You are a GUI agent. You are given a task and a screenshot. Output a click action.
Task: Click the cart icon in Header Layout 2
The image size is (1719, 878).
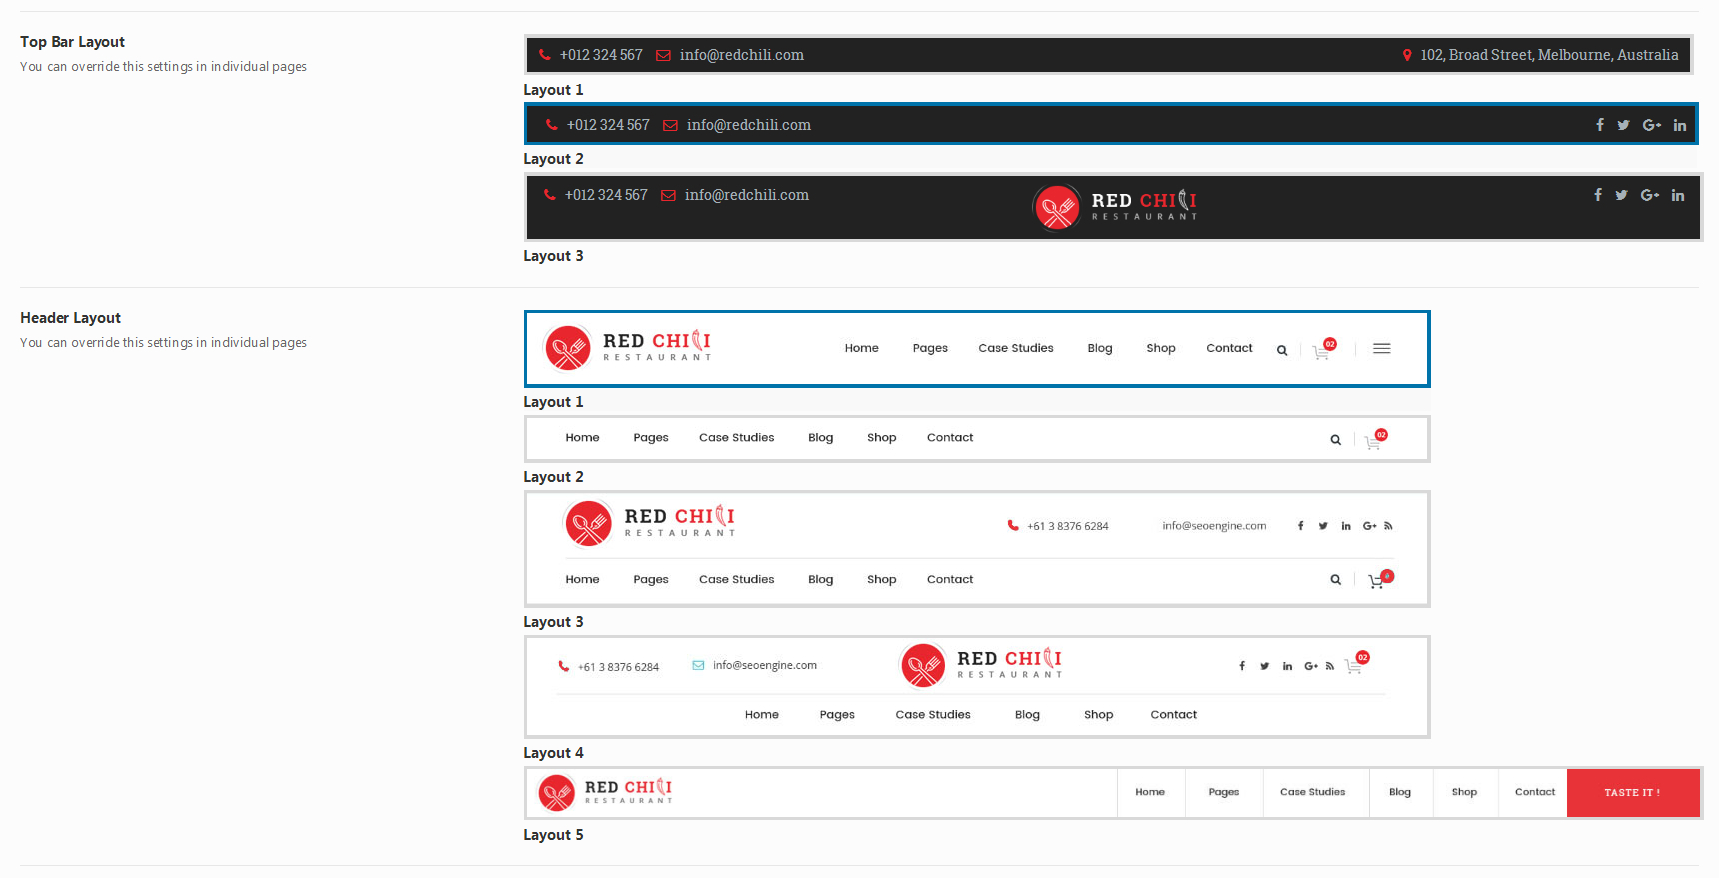pos(1373,441)
